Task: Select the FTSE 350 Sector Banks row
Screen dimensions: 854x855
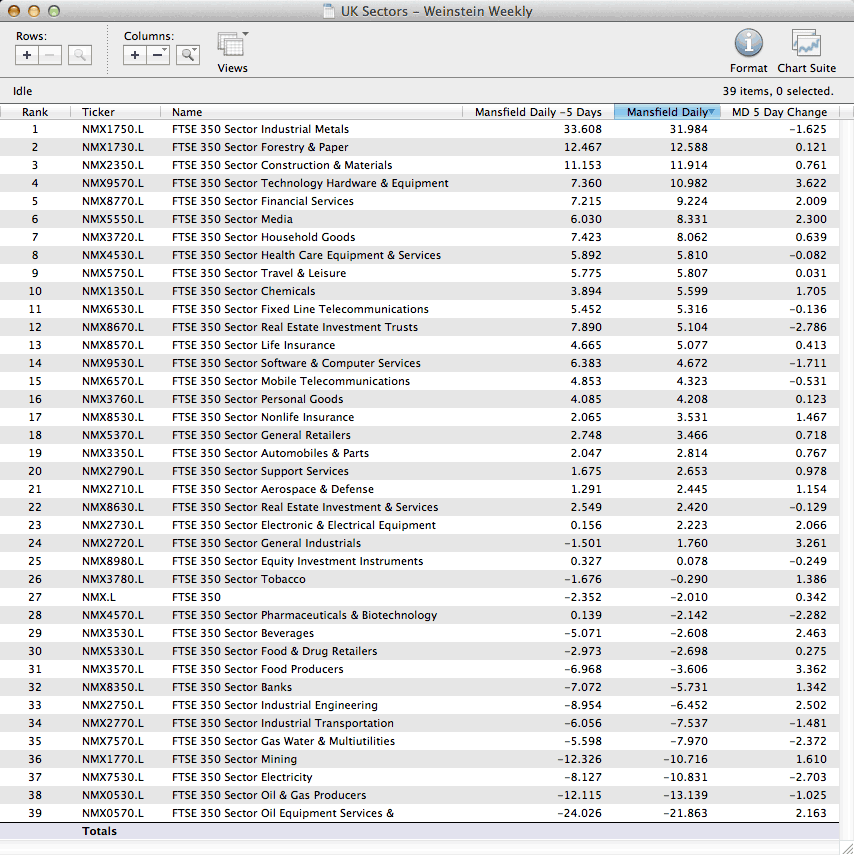Action: pyautogui.click(x=232, y=687)
